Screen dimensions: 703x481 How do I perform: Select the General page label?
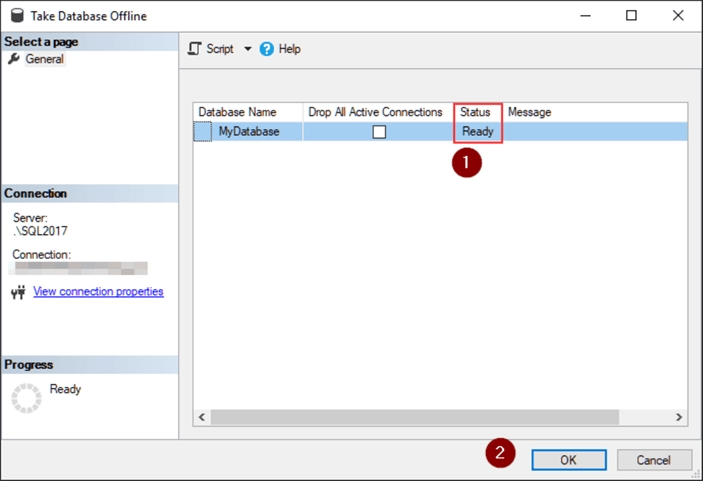[x=44, y=59]
